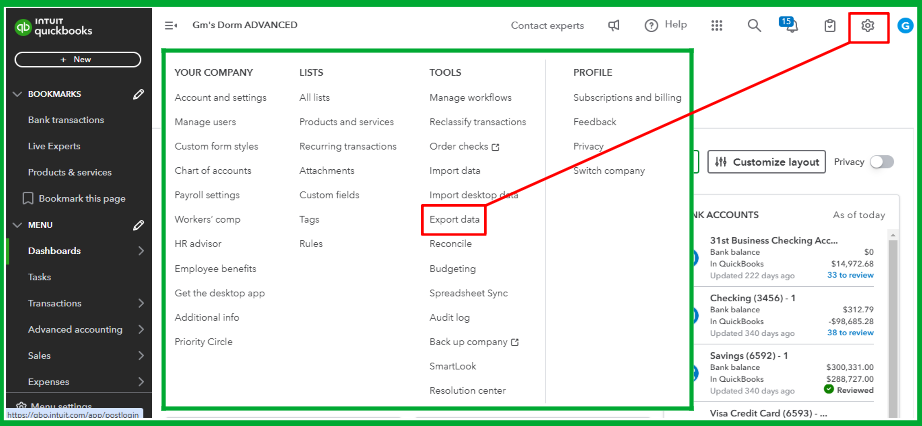Collapse the MENU section chevron
This screenshot has width=922, height=426.
(x=17, y=225)
